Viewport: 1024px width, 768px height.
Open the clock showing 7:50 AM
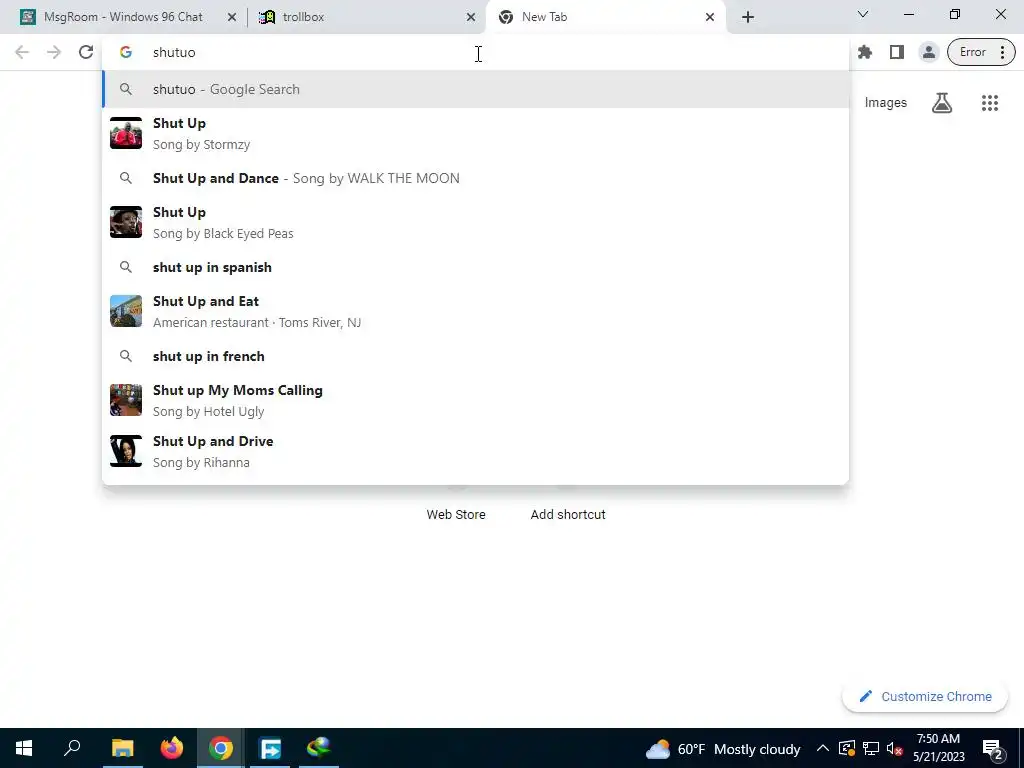click(x=938, y=748)
